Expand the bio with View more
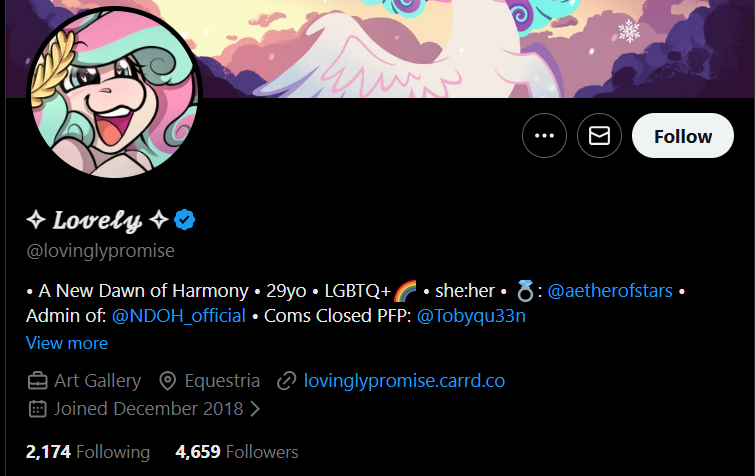Image resolution: width=755 pixels, height=476 pixels. pos(67,343)
